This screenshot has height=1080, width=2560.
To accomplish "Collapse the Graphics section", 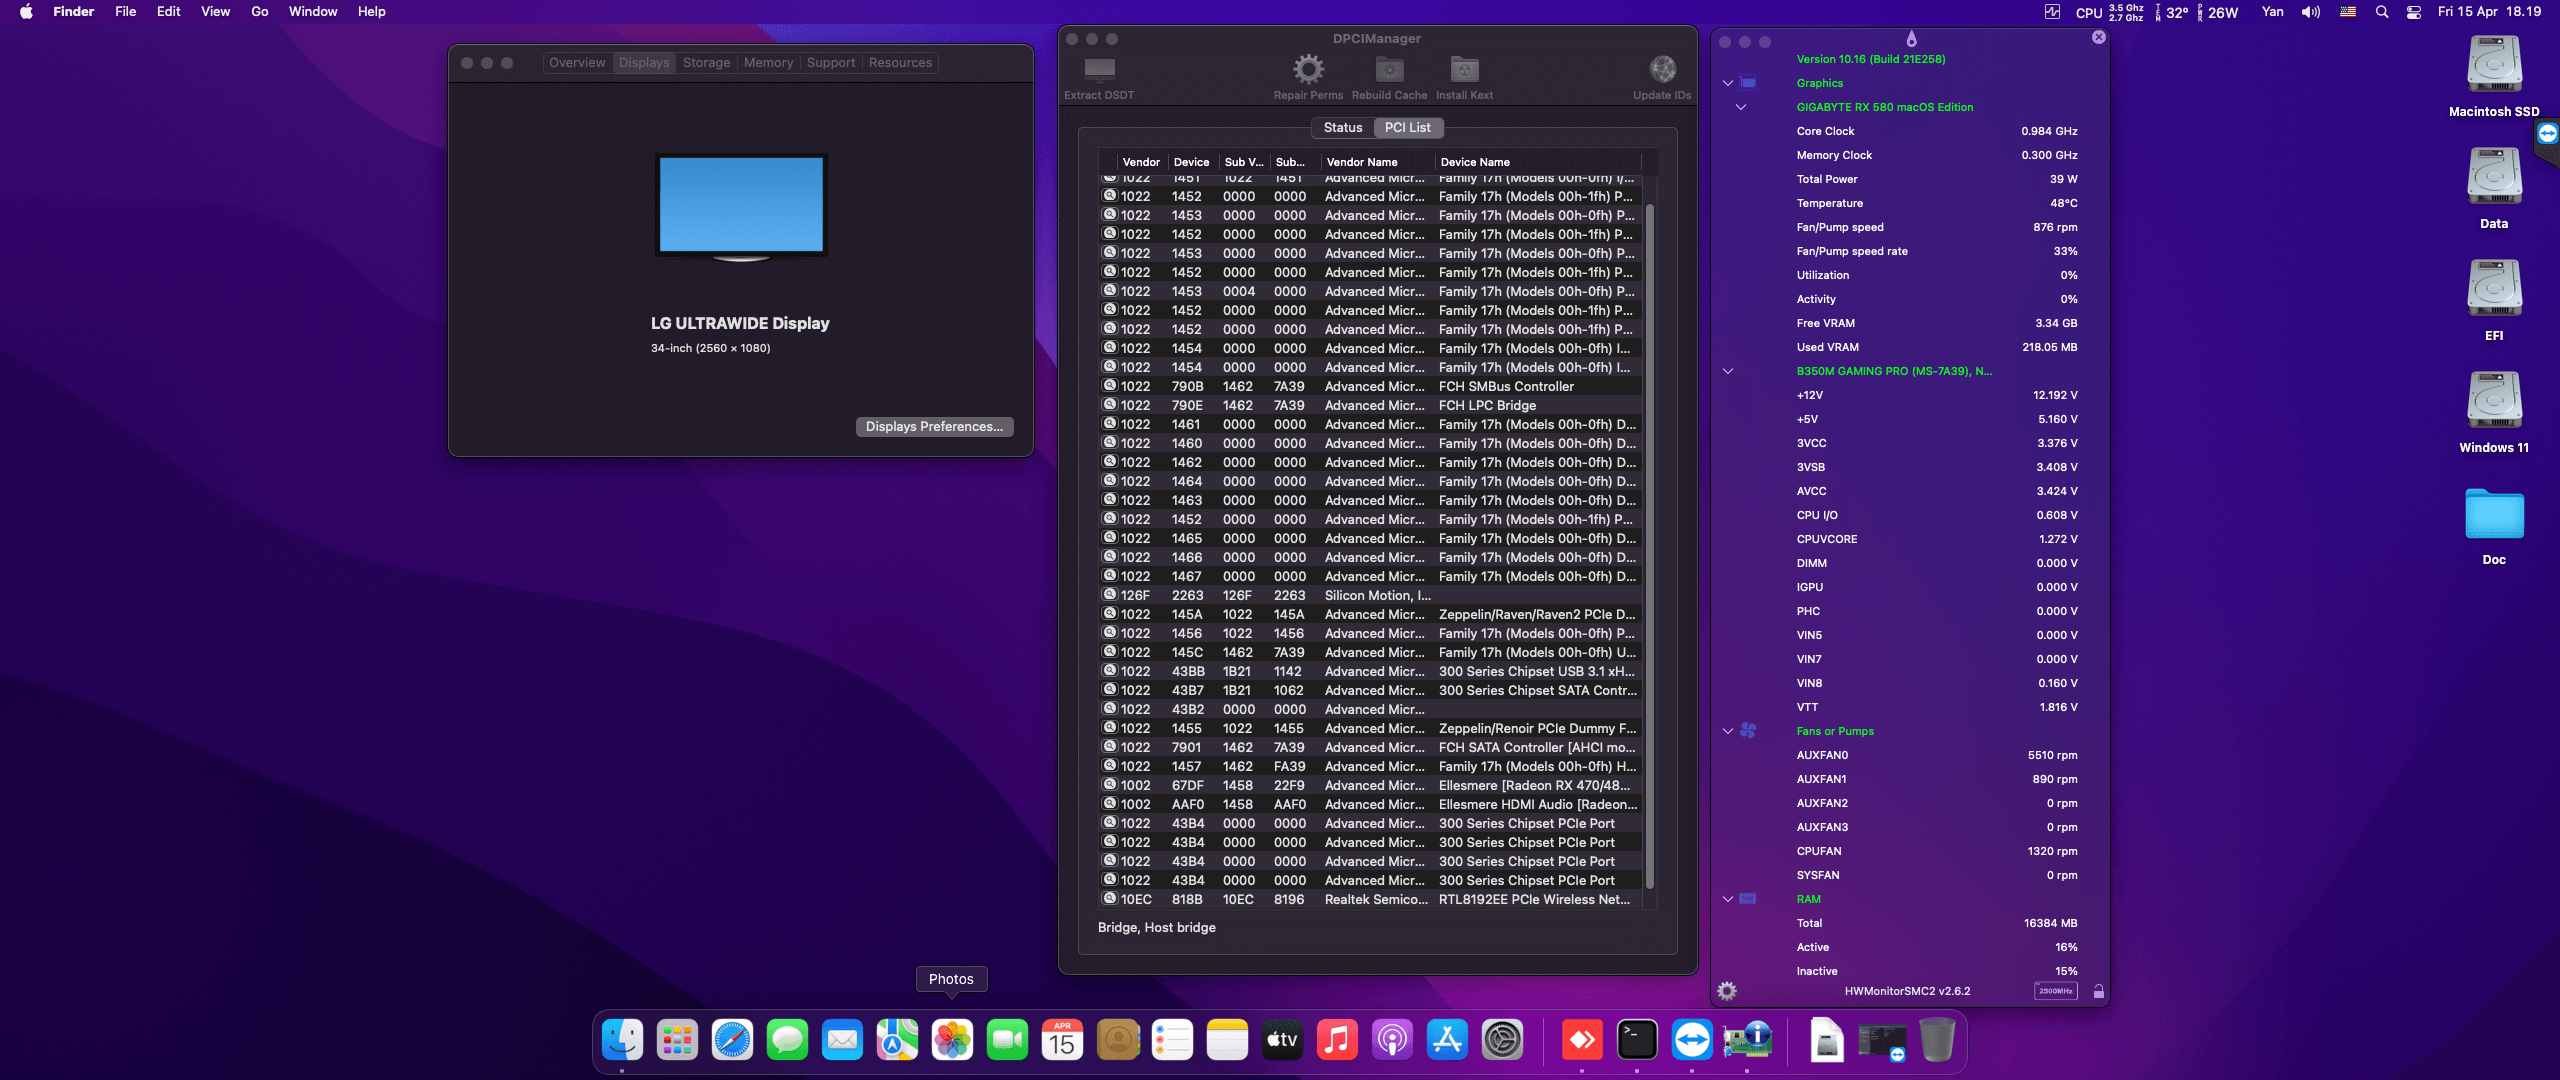I will 1727,83.
